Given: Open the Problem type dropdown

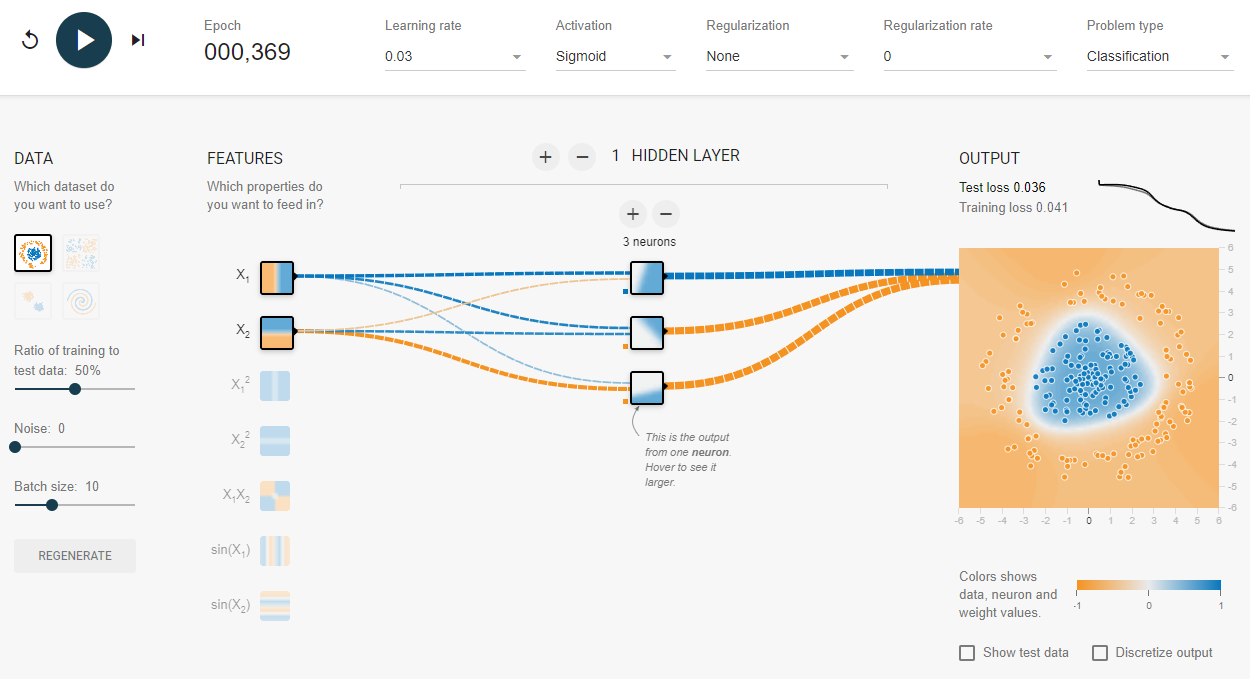Looking at the screenshot, I should coord(1160,57).
